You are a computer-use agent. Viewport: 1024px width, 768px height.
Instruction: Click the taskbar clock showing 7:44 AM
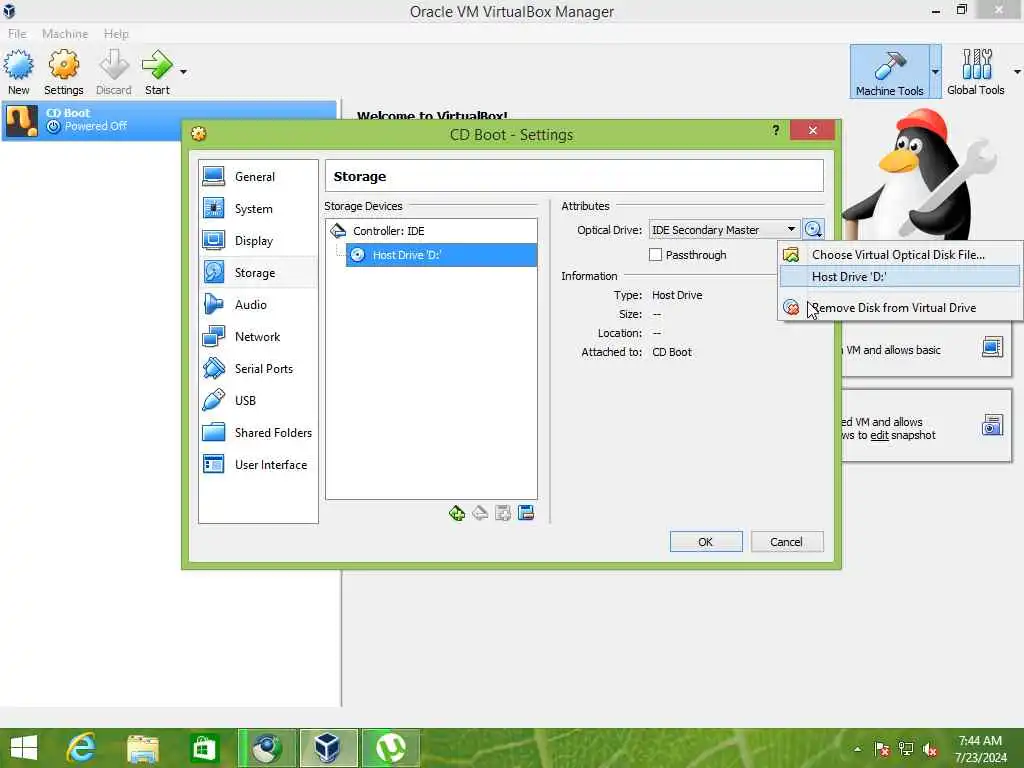click(x=980, y=749)
